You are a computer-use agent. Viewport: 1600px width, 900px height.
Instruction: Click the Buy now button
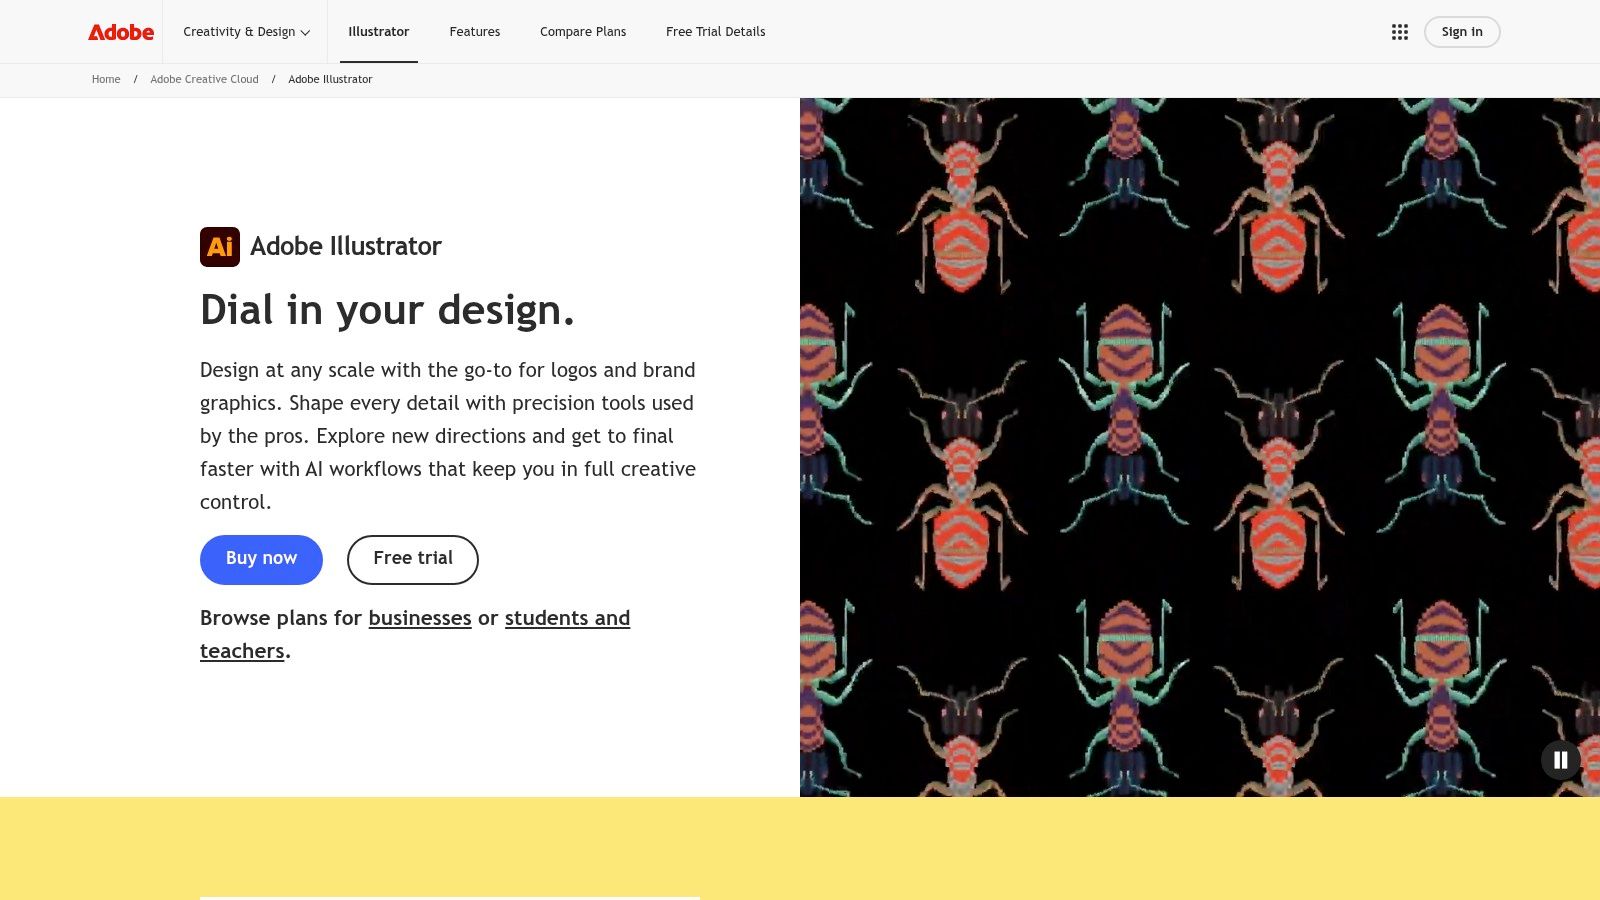[261, 560]
